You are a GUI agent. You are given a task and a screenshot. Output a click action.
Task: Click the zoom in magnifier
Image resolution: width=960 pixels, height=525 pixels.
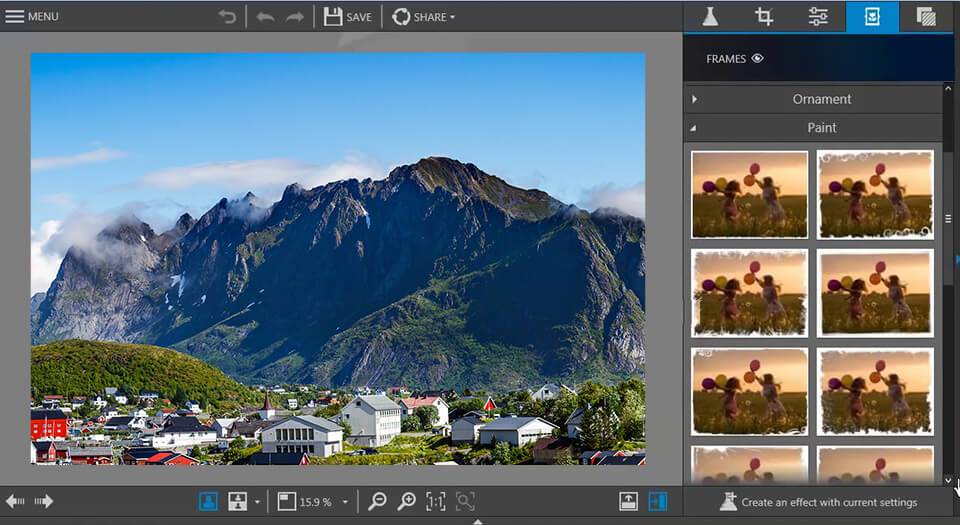pos(407,502)
